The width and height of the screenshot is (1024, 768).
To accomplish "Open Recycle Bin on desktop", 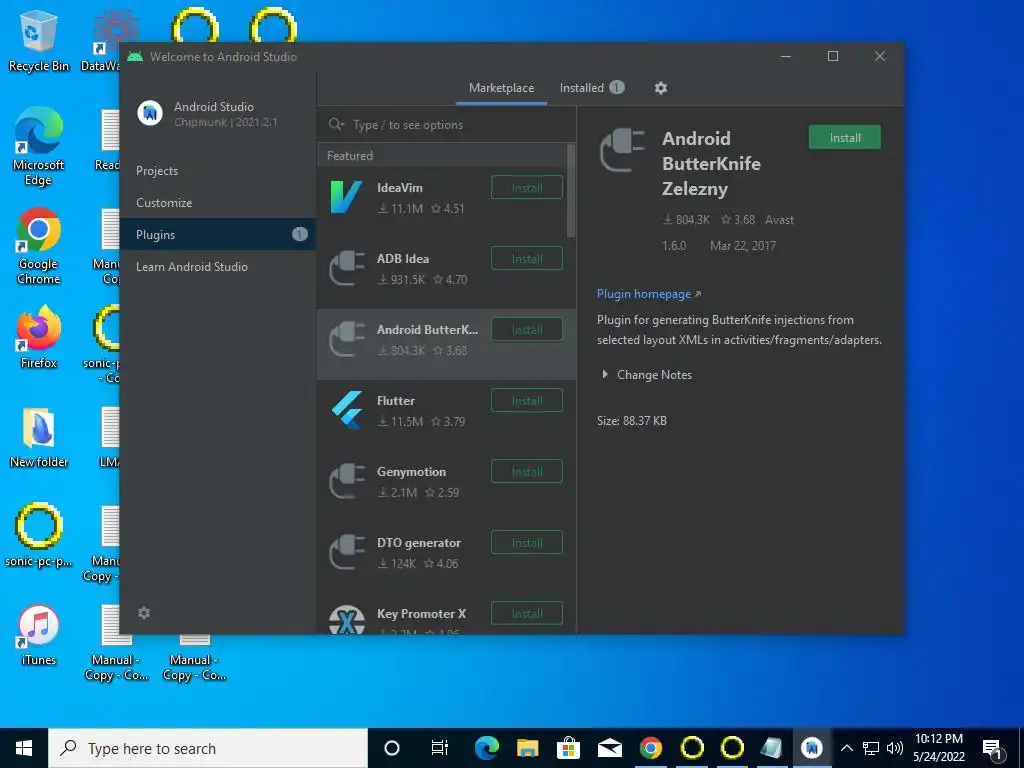I will (39, 40).
